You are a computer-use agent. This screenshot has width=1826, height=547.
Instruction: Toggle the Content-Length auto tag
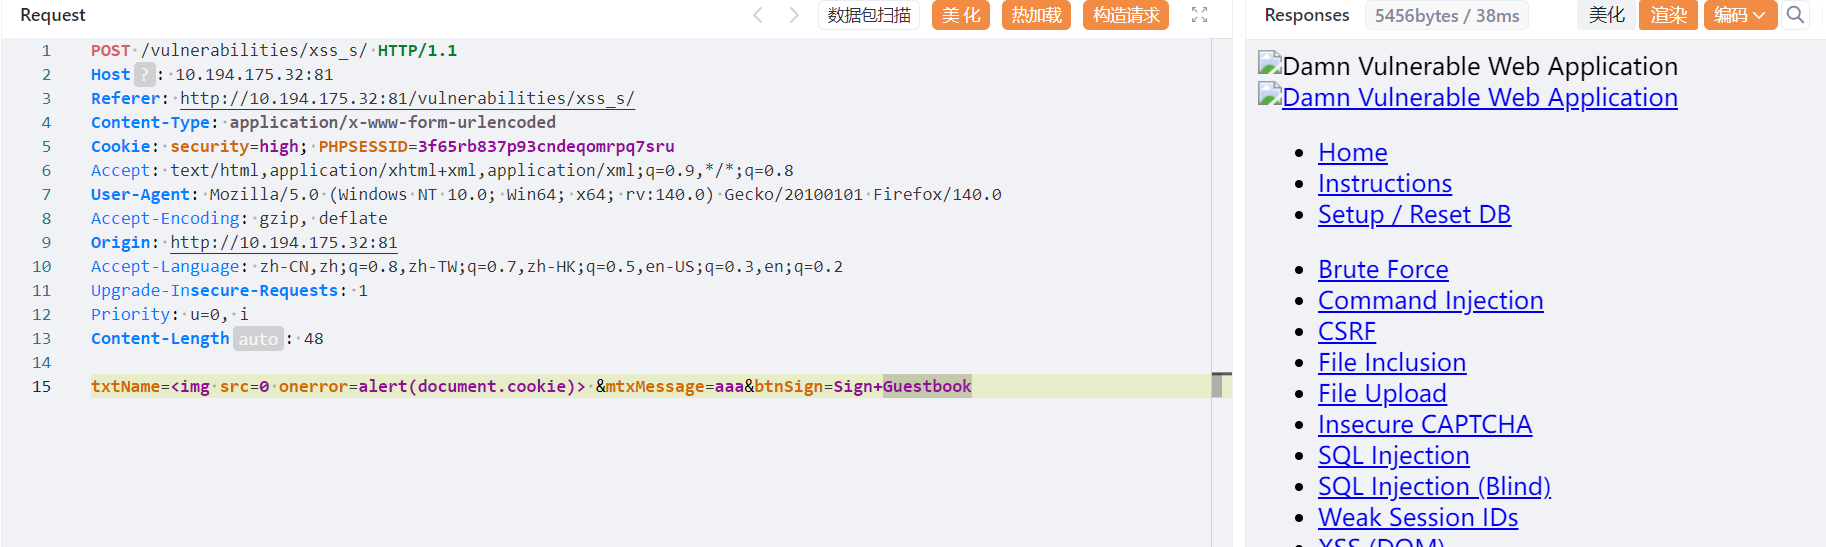coord(258,339)
